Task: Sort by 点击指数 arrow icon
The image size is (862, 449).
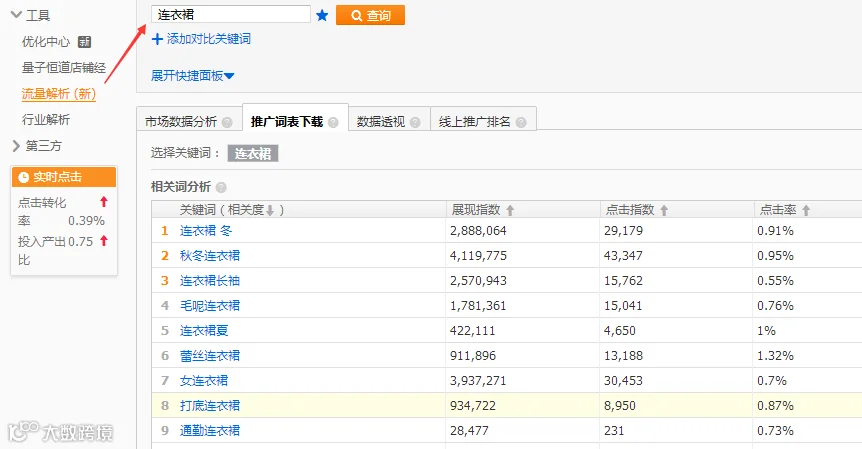Action: tap(664, 210)
